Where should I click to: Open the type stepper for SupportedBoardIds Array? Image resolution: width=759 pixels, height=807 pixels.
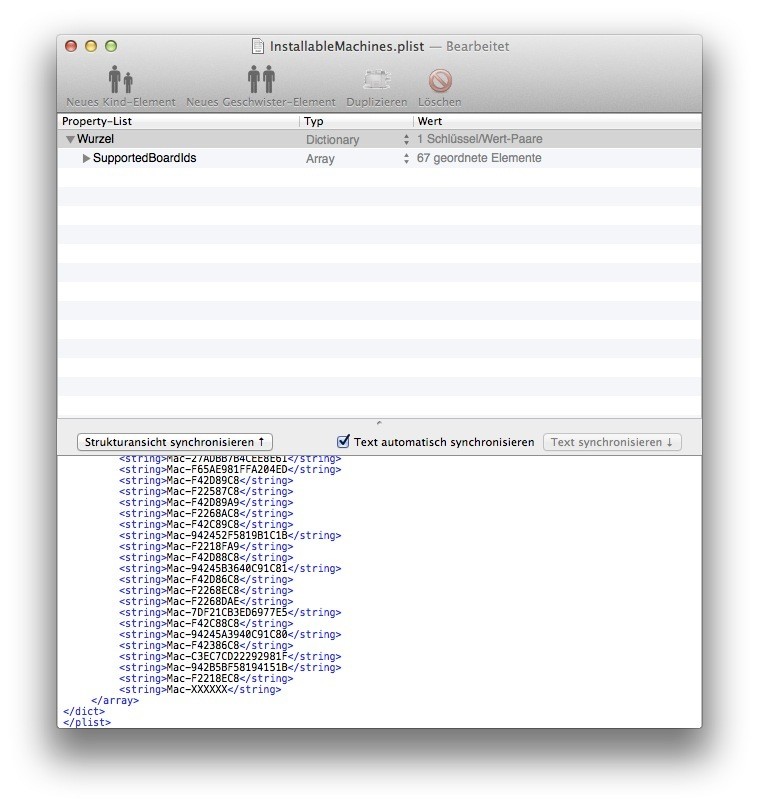tap(407, 159)
